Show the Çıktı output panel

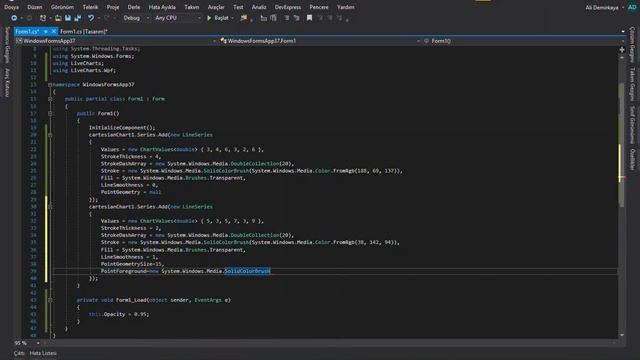(x=19, y=353)
